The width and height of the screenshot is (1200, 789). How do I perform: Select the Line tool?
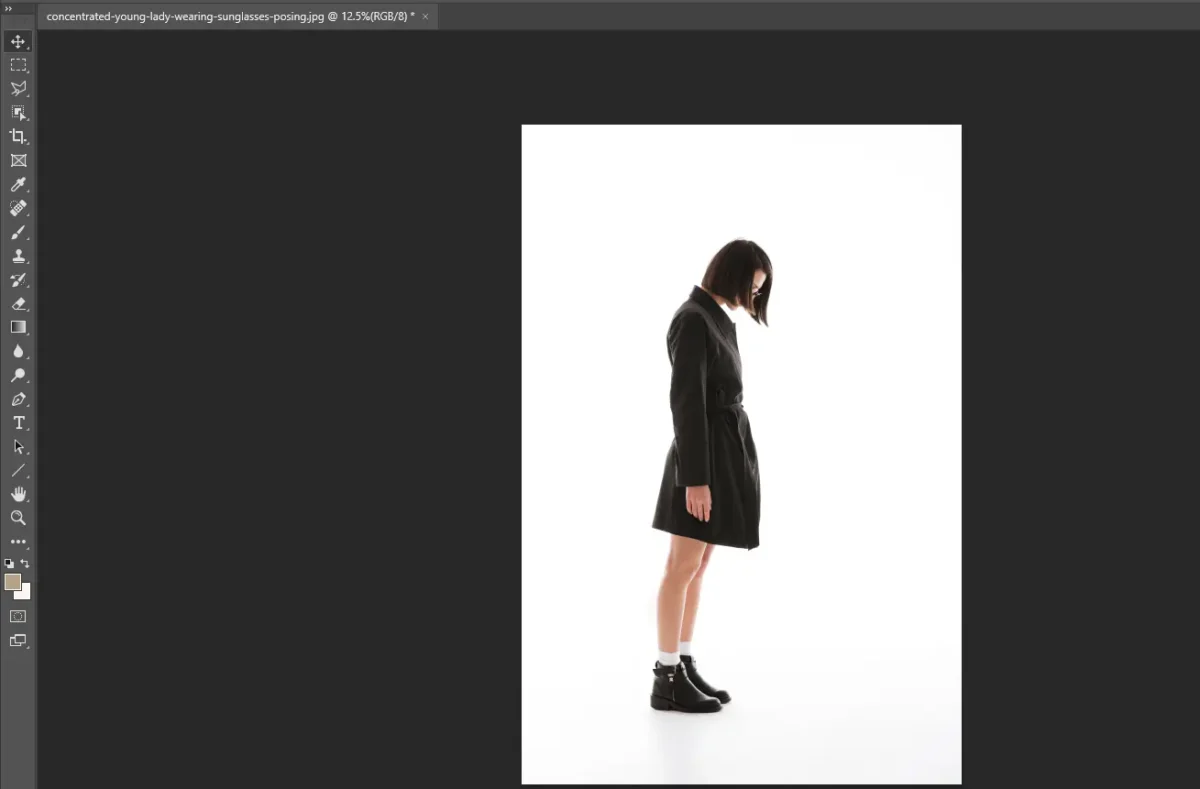point(18,470)
